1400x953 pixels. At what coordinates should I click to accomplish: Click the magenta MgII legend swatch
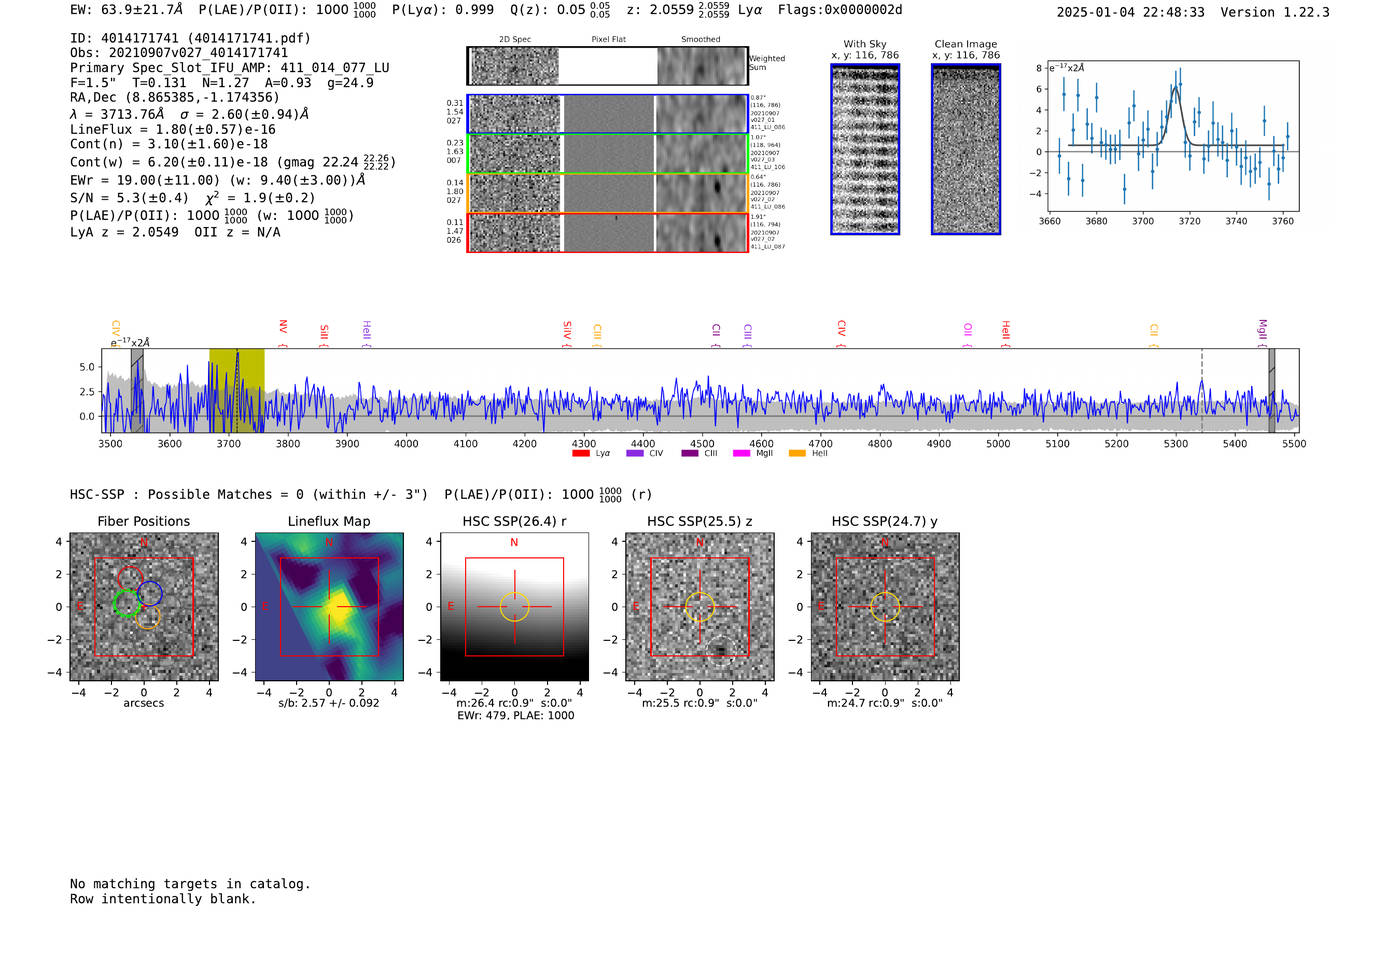coord(741,453)
